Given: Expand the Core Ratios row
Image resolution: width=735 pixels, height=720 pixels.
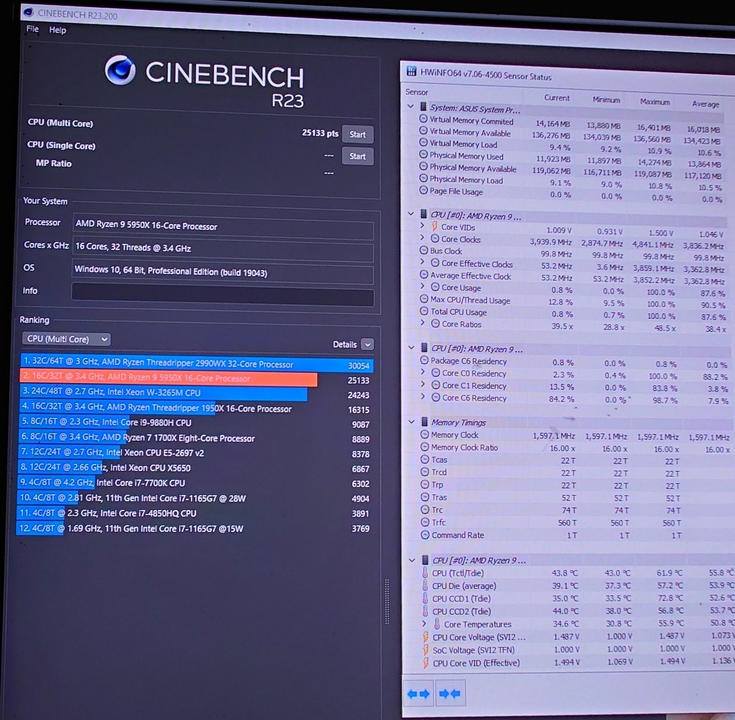Looking at the screenshot, I should click(x=423, y=322).
